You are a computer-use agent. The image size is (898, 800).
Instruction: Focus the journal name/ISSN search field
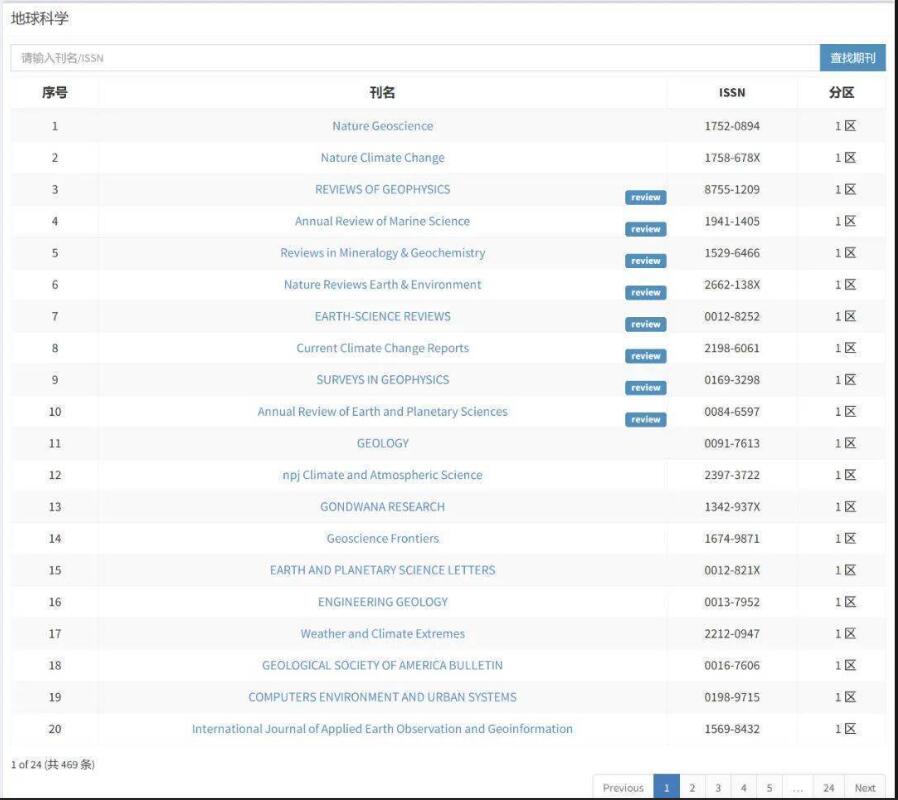tap(414, 58)
